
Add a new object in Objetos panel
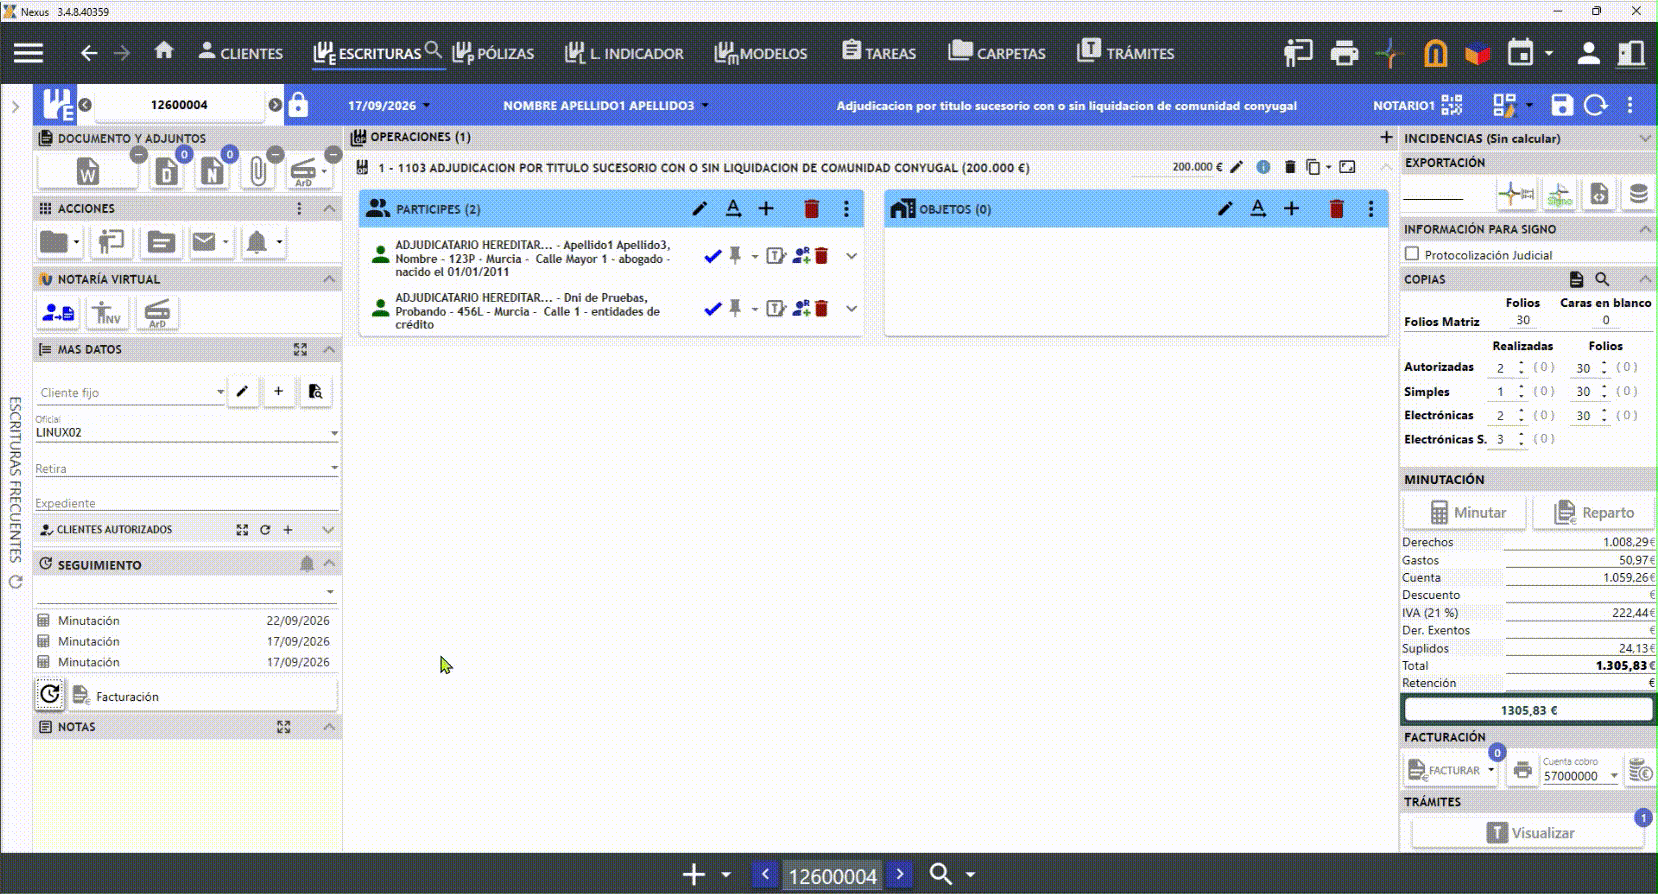click(1292, 209)
